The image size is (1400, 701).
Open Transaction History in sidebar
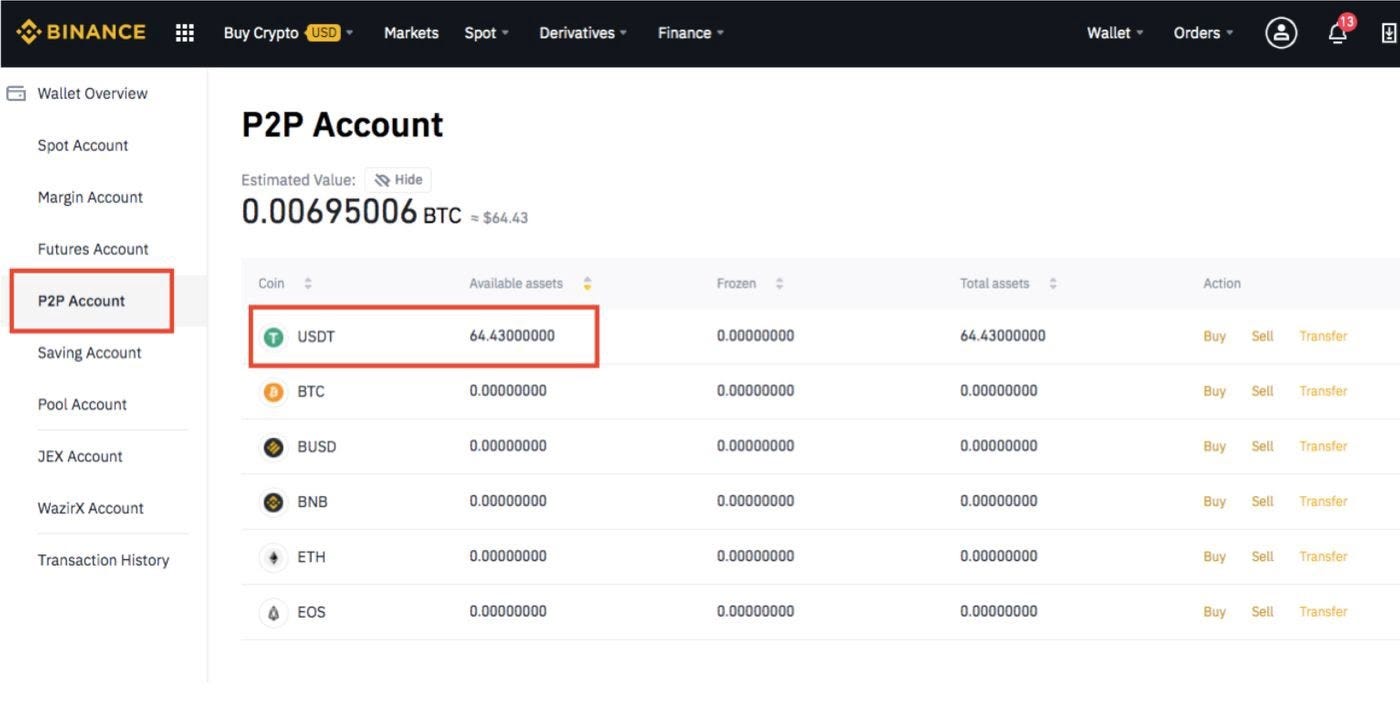(x=103, y=560)
